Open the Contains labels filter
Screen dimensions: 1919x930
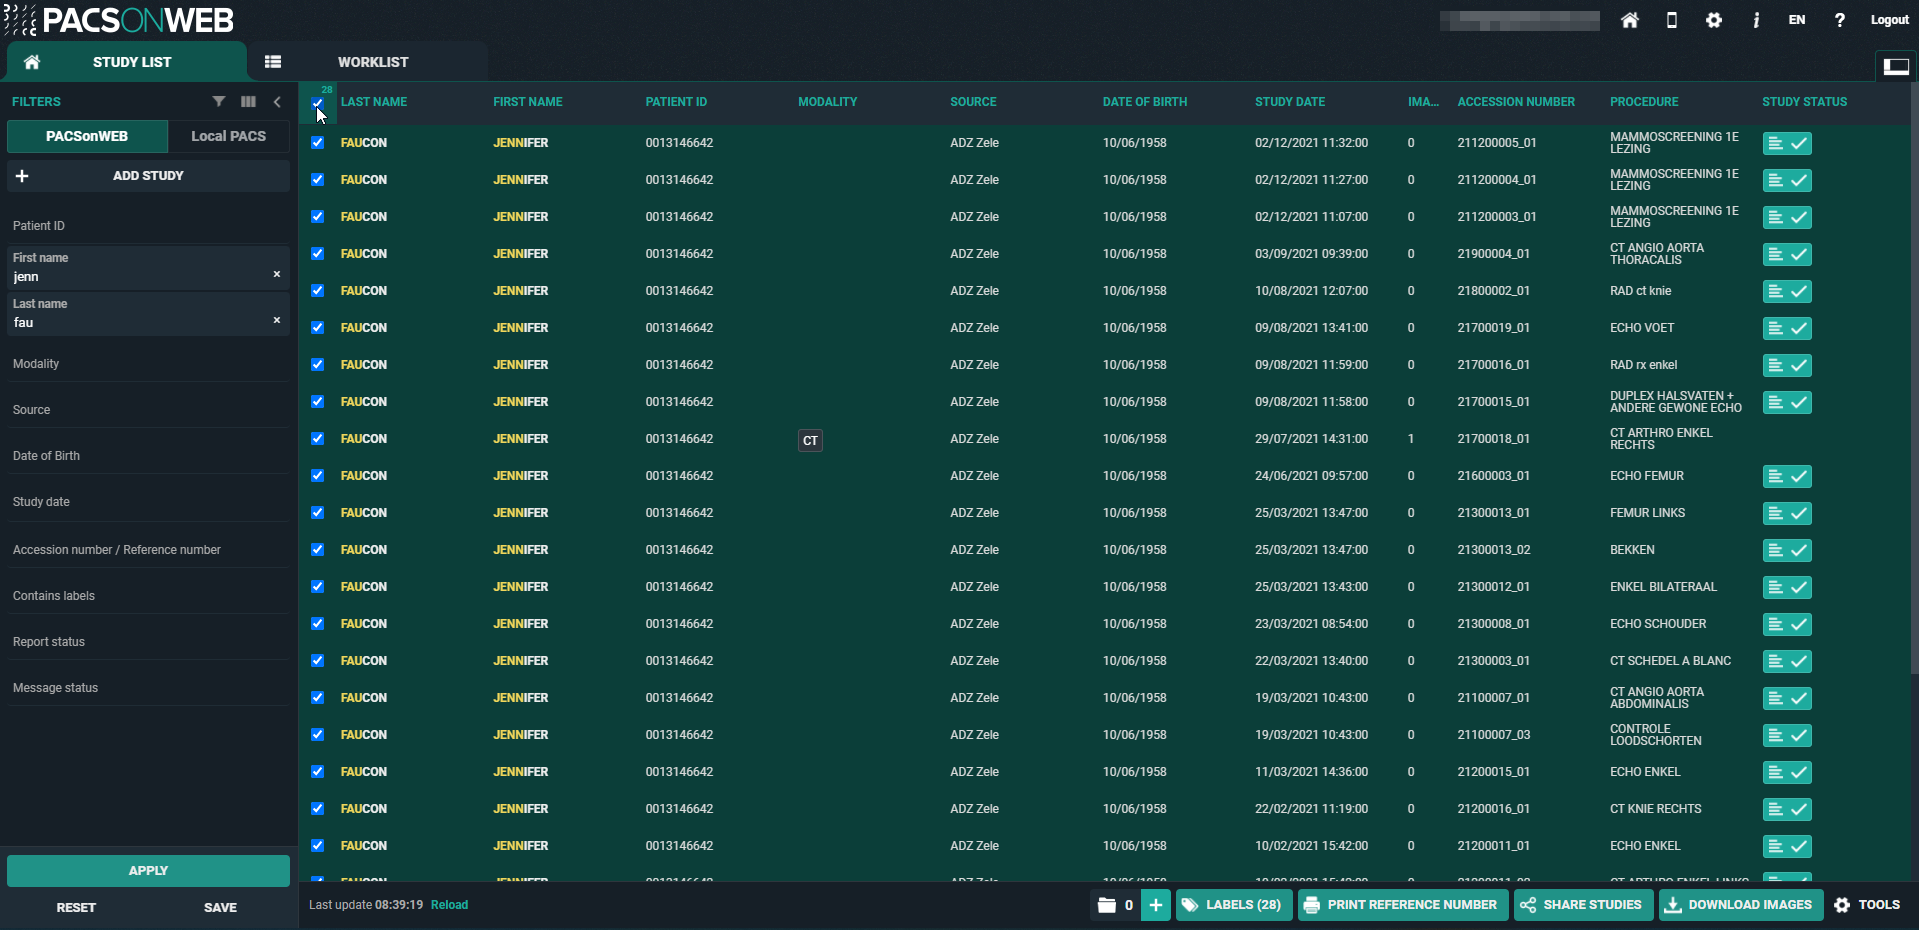[148, 595]
